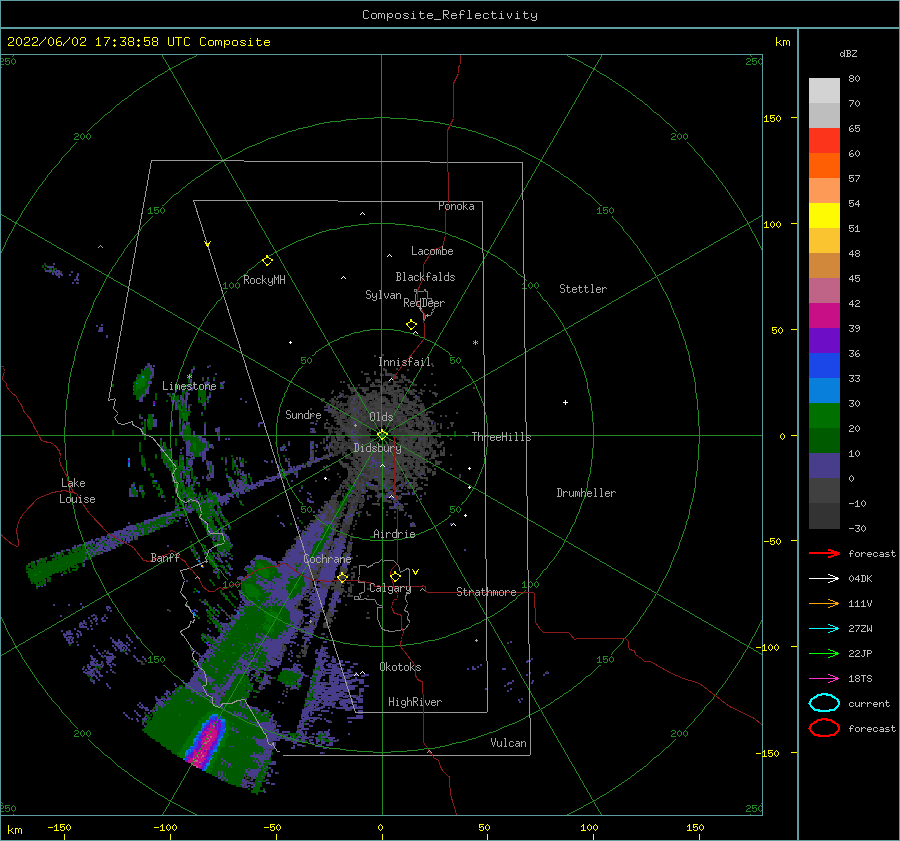Click the Okotoks town label
This screenshot has width=900, height=841.
[x=400, y=667]
